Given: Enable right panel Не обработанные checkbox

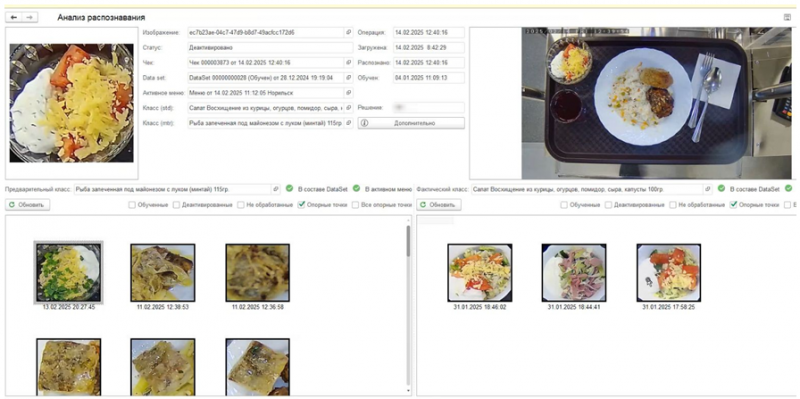Looking at the screenshot, I should tap(672, 205).
